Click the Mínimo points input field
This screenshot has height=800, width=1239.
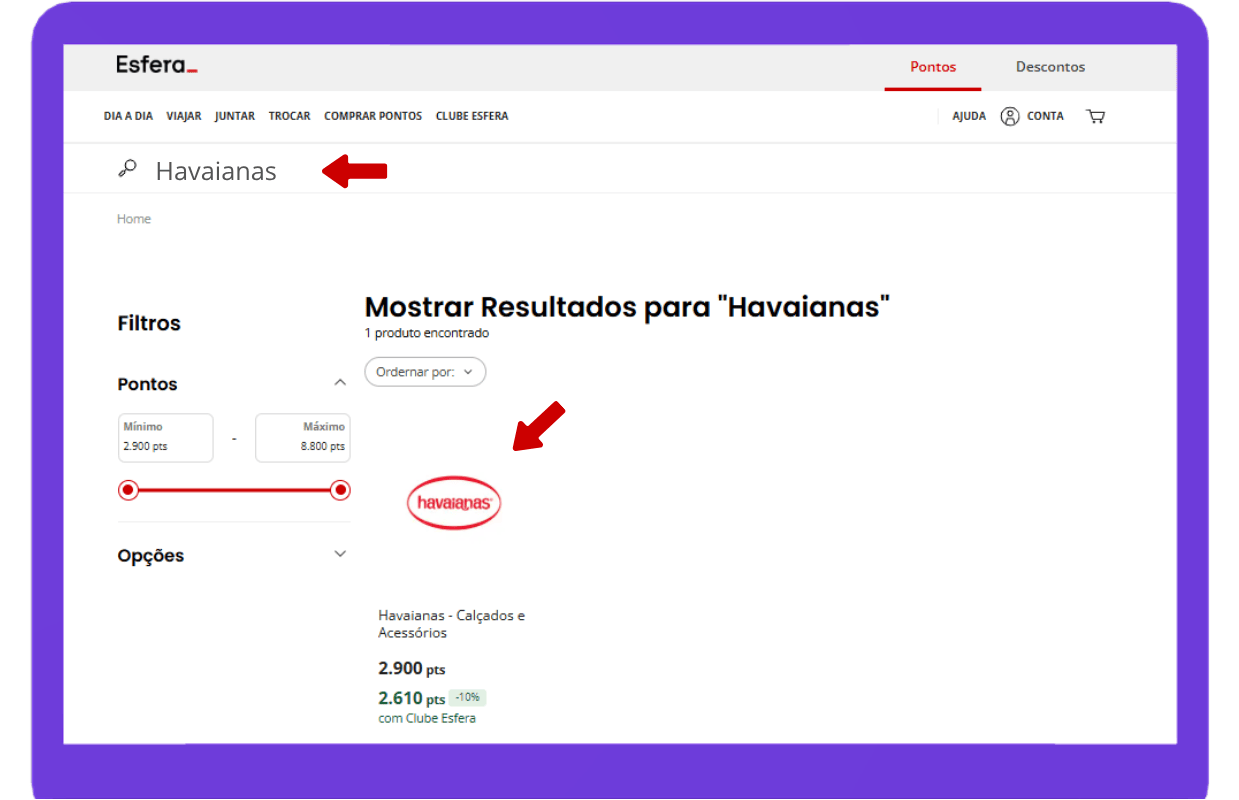165,438
